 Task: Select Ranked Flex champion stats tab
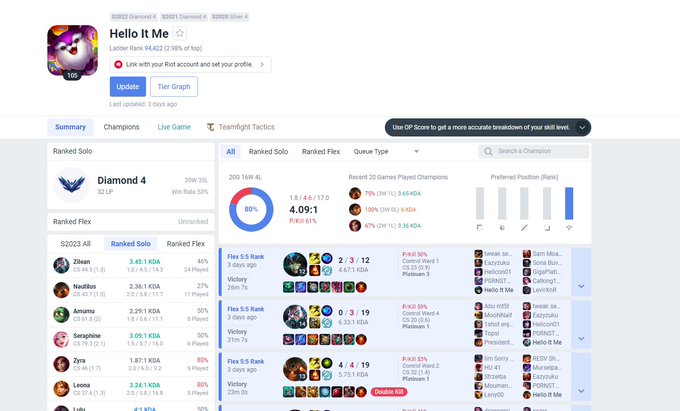(186, 244)
